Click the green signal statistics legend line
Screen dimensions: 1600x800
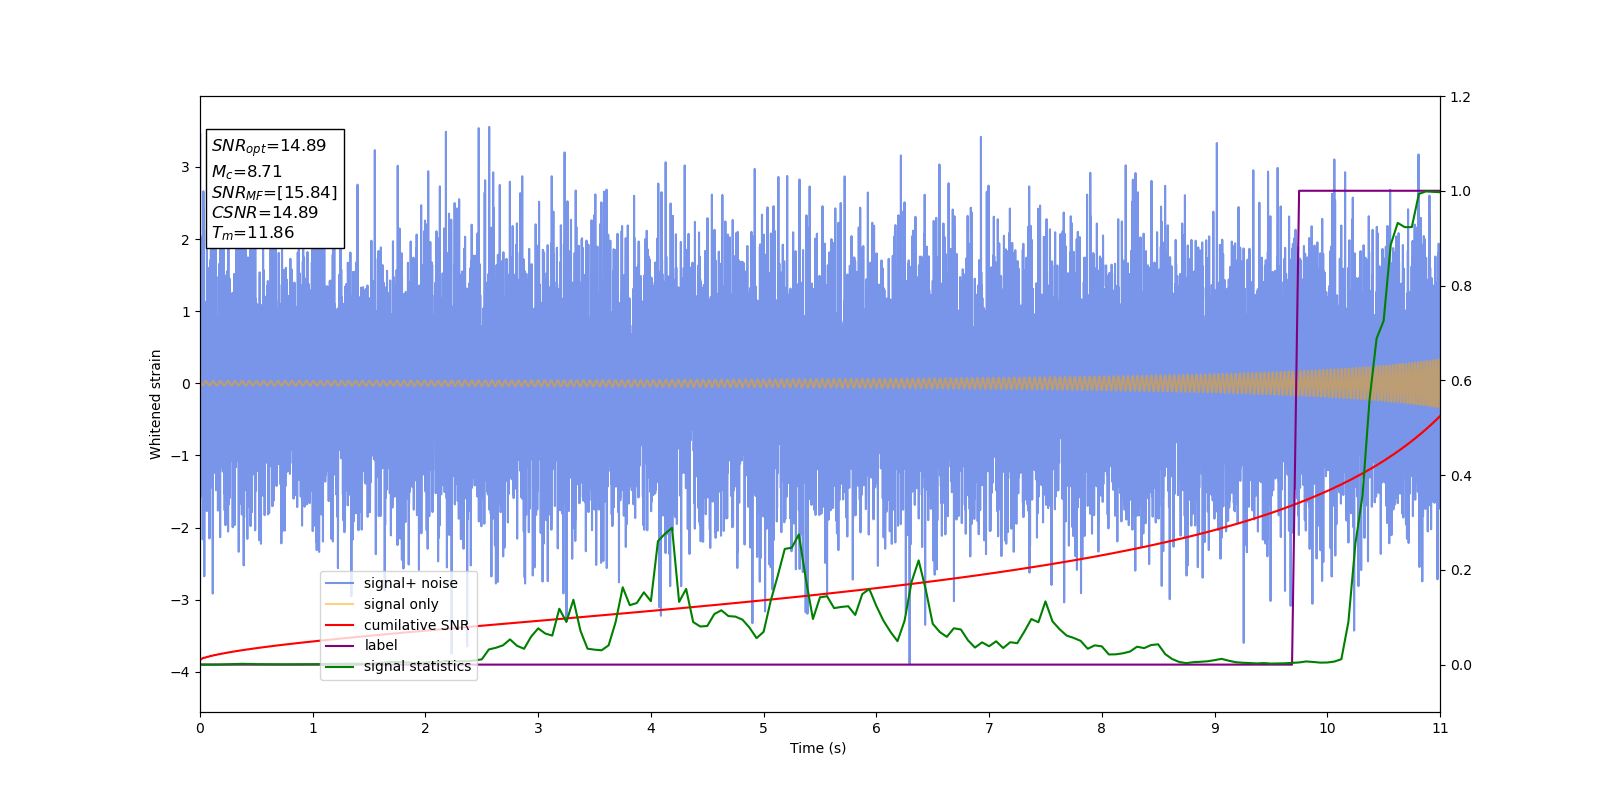click(340, 666)
